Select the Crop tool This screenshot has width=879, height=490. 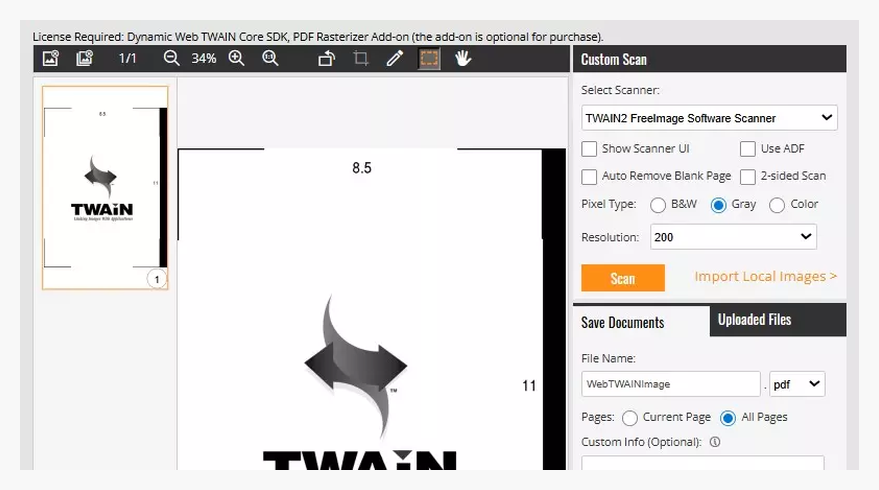click(361, 58)
